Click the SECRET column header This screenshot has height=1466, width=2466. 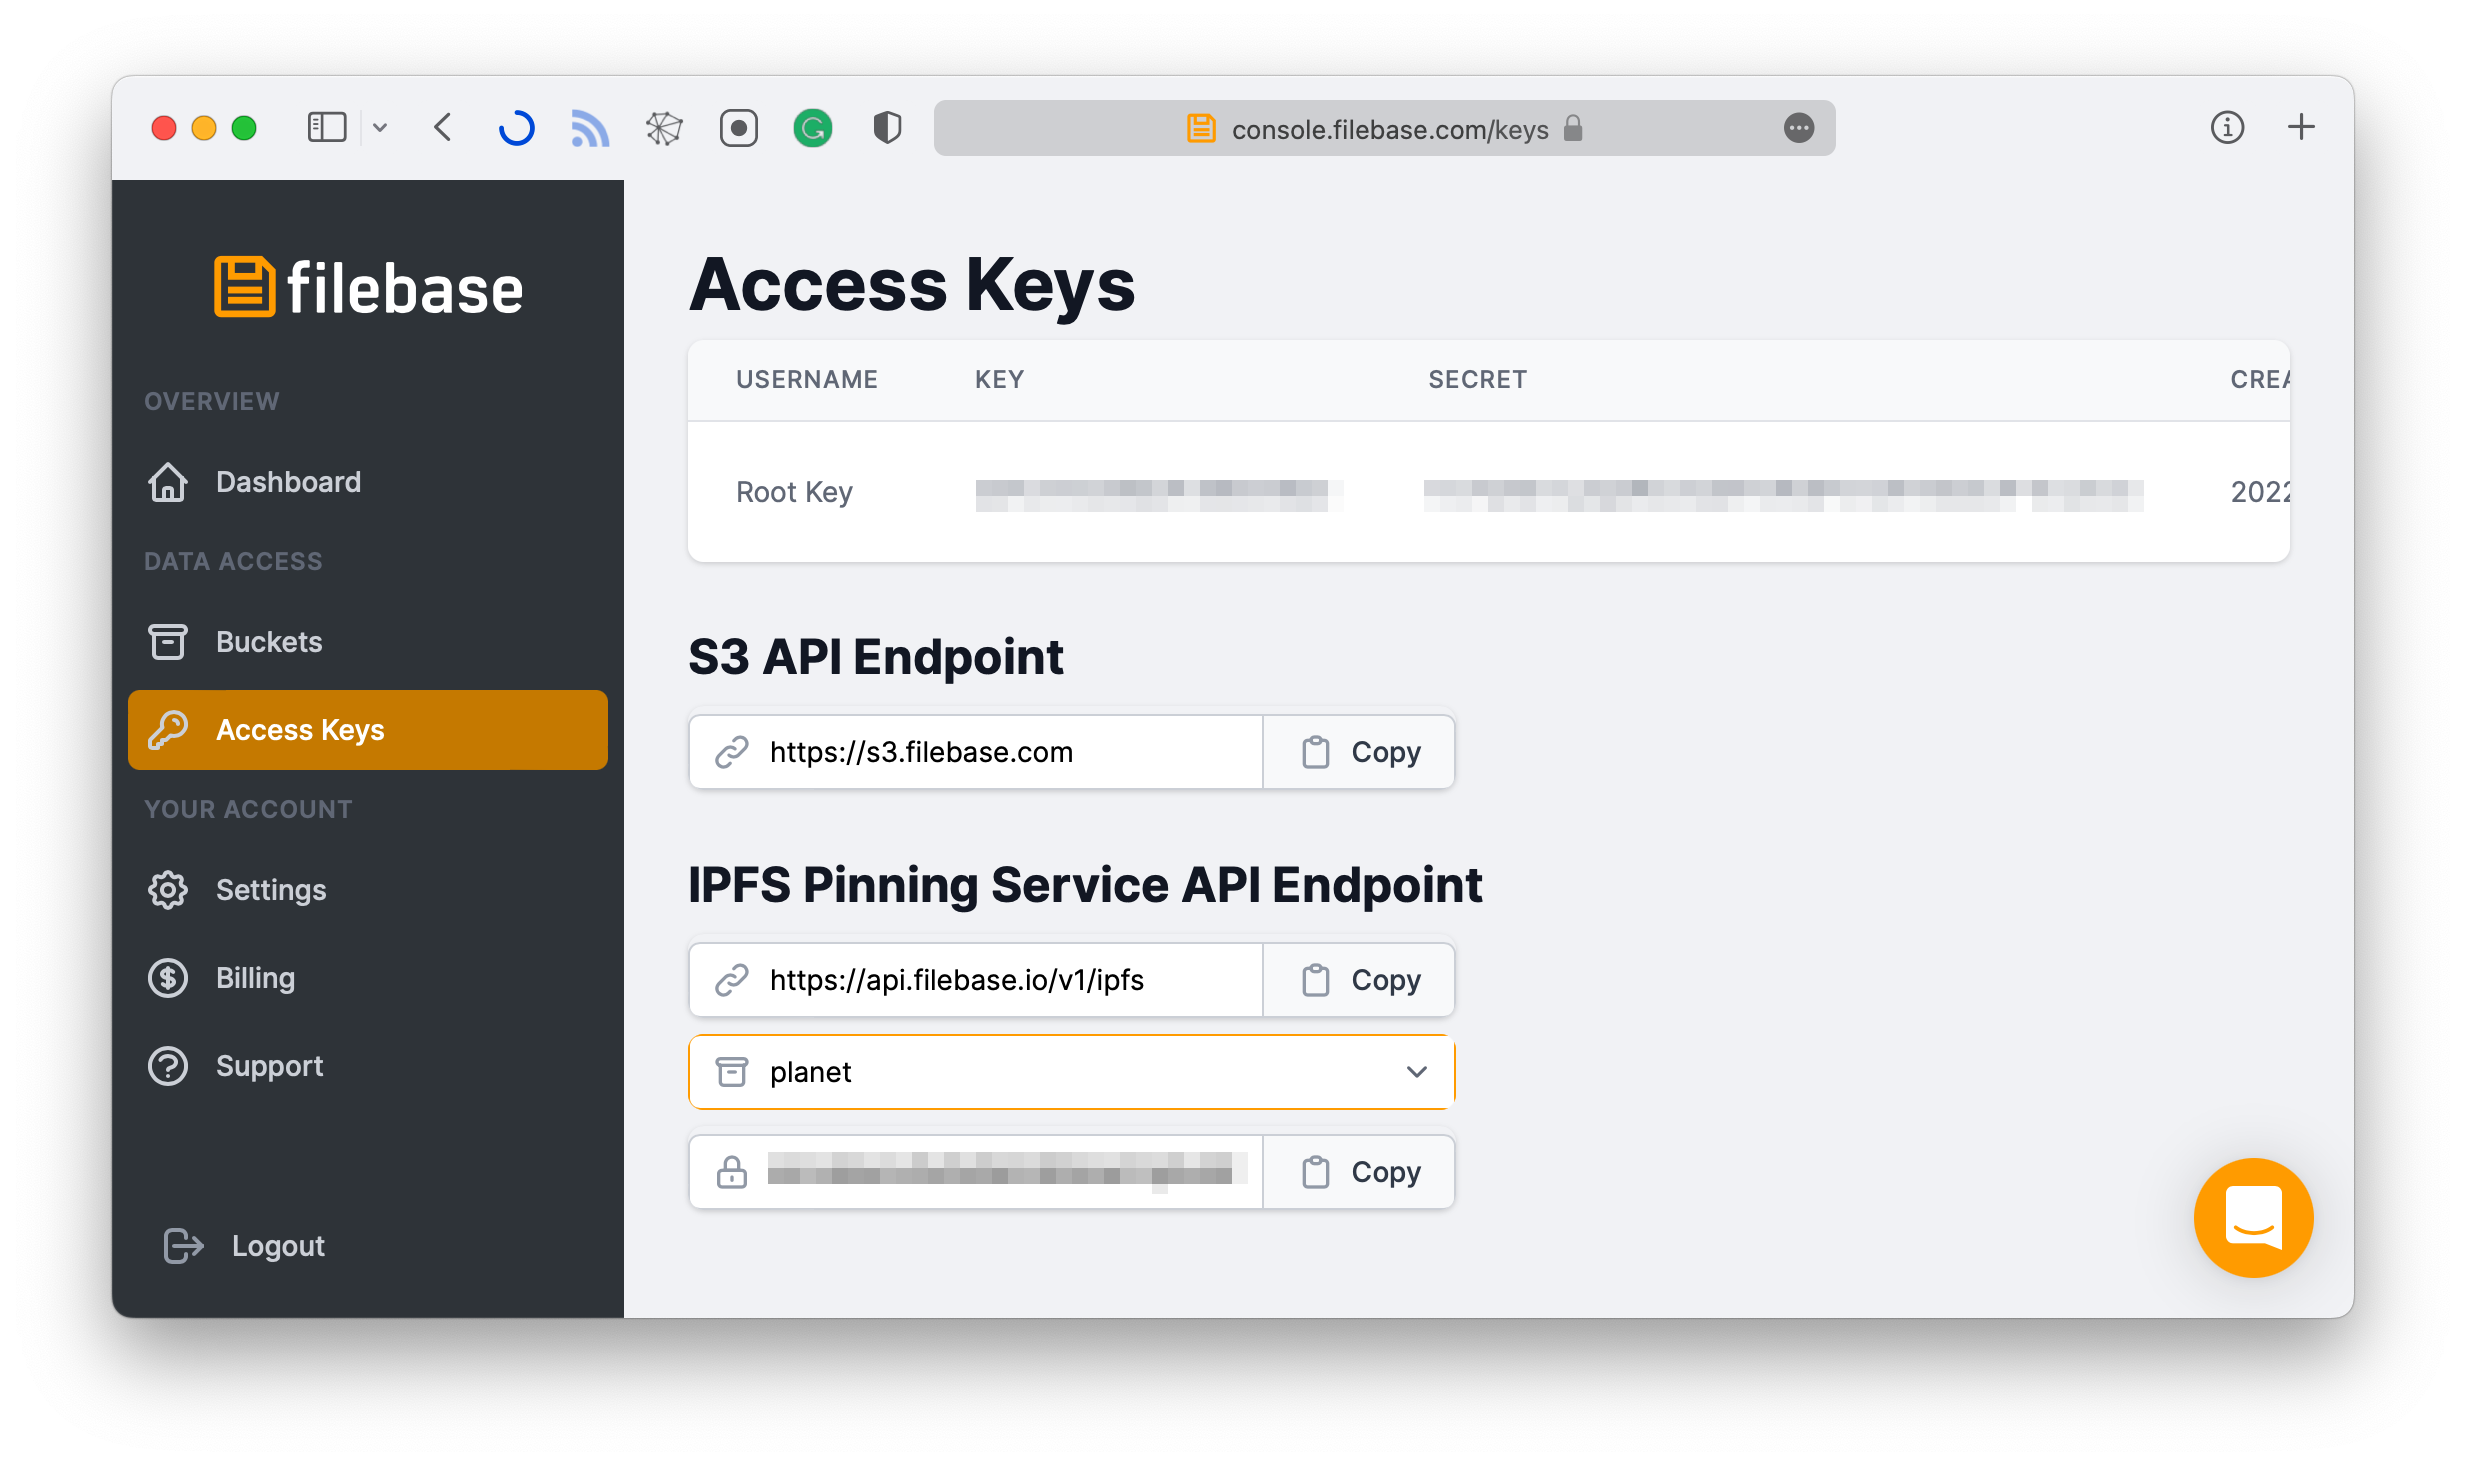[x=1478, y=380]
